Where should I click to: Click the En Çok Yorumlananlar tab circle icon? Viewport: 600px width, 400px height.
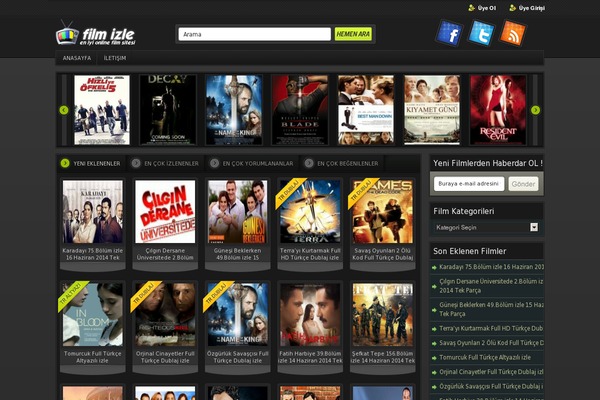point(214,163)
